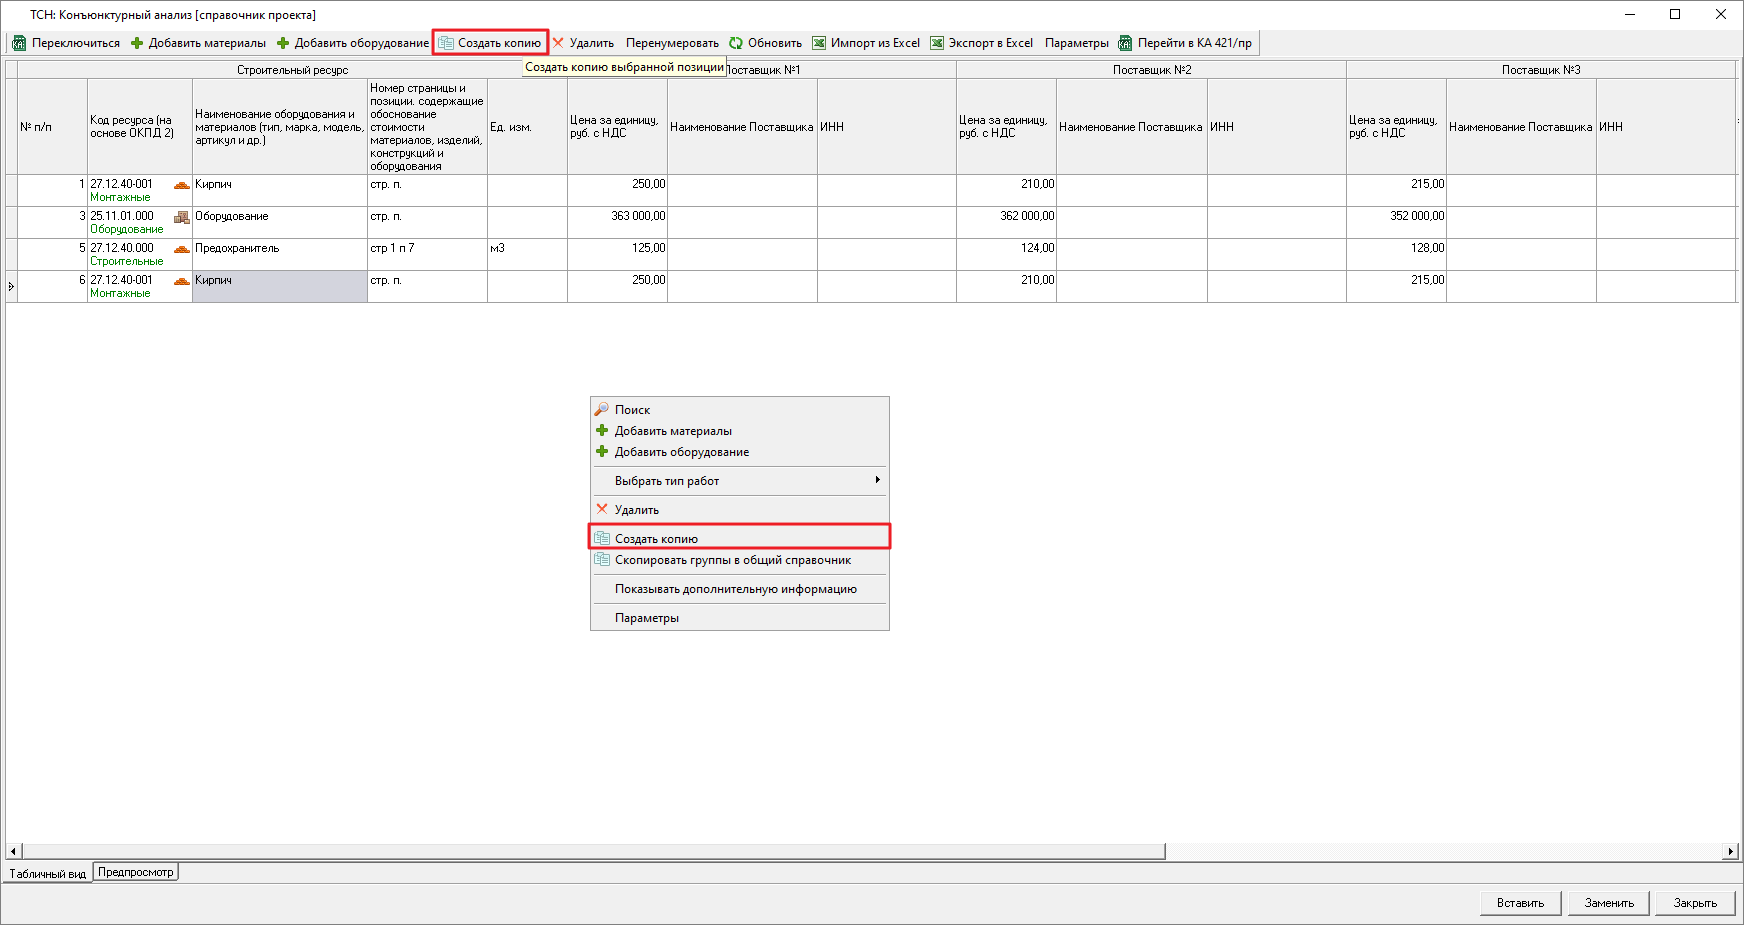Click the Заменить button
Screen dimensions: 1744x925
(1609, 903)
